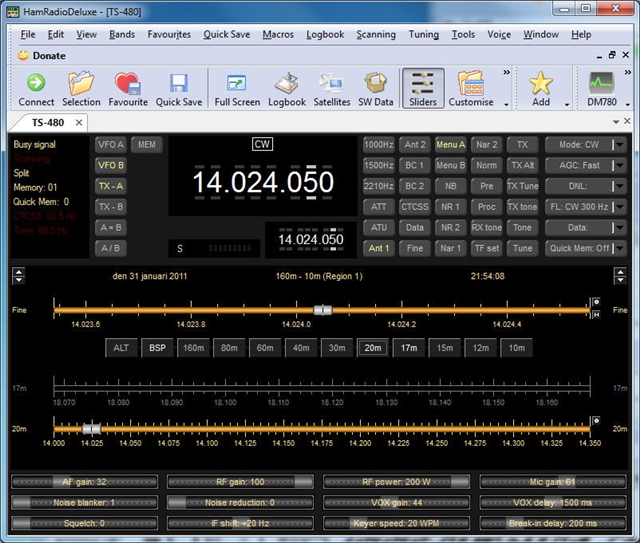
Task: Open the Data dropdown selector
Action: 620,227
